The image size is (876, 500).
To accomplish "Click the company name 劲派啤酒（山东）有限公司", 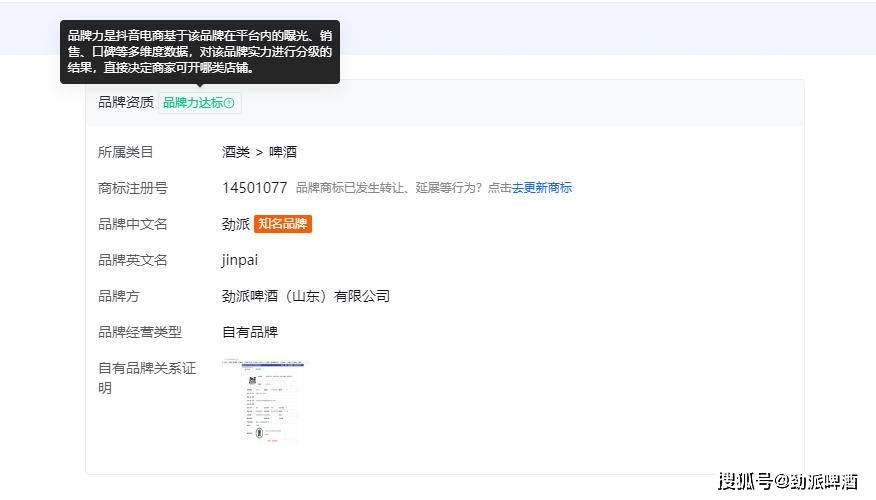I will point(305,296).
